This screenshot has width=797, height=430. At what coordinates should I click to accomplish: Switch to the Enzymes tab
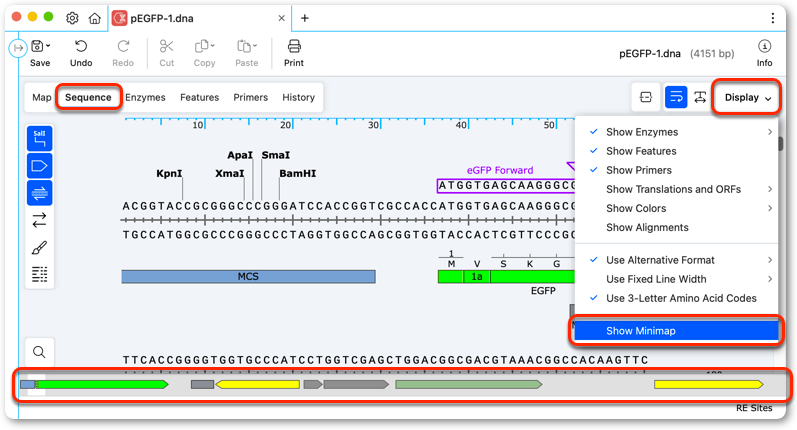click(x=145, y=97)
